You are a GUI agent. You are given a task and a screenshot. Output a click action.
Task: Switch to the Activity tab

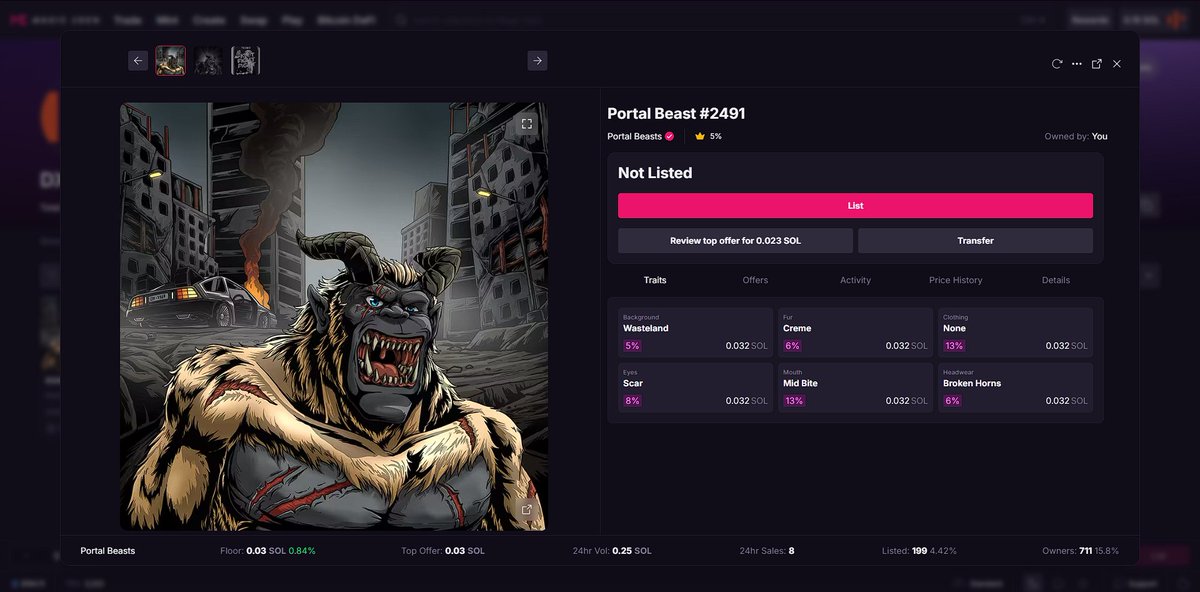coord(855,280)
